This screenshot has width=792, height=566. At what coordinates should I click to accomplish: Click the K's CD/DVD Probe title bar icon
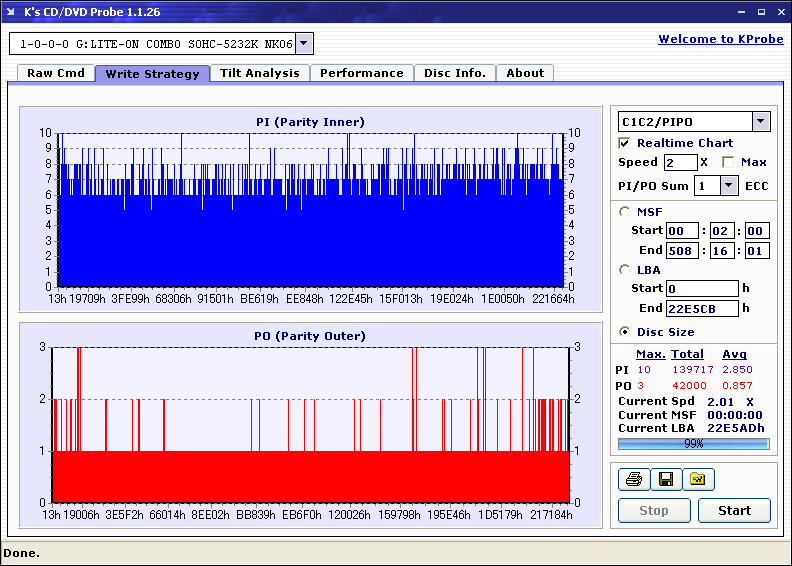pyautogui.click(x=11, y=12)
